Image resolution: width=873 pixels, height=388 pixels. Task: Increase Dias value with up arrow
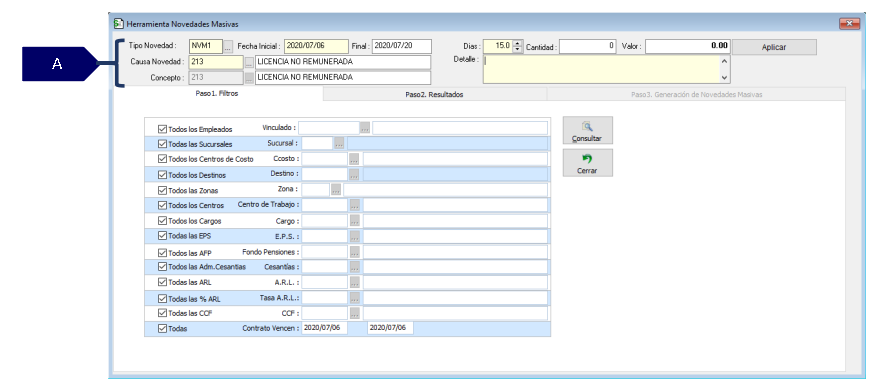point(518,43)
